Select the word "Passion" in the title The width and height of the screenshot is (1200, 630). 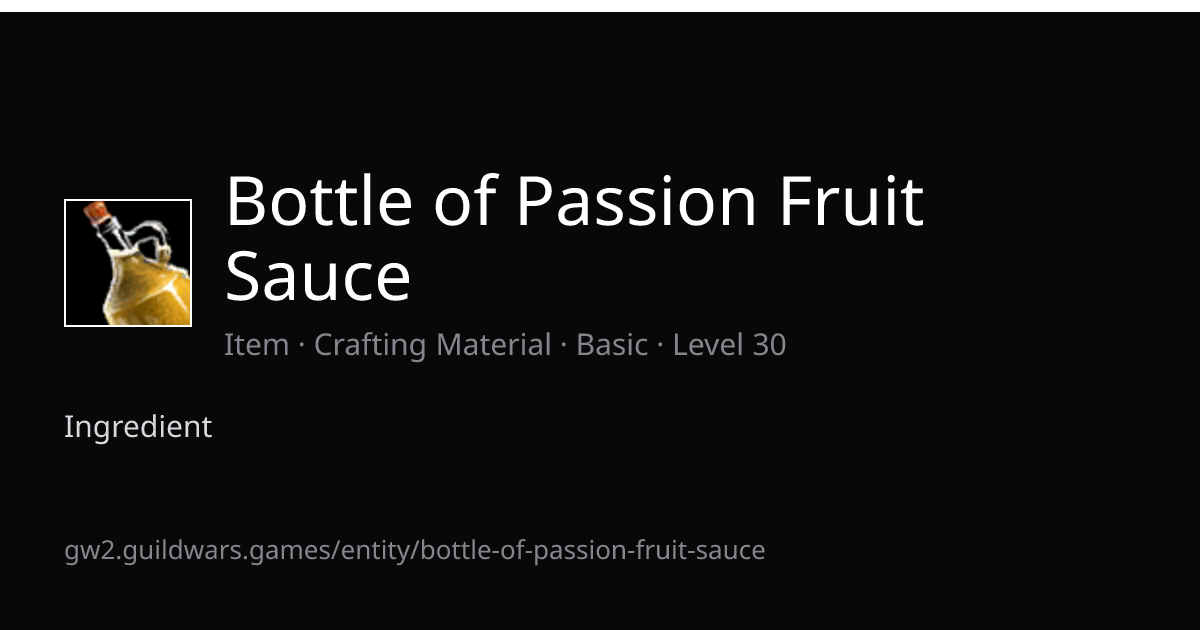tap(637, 201)
